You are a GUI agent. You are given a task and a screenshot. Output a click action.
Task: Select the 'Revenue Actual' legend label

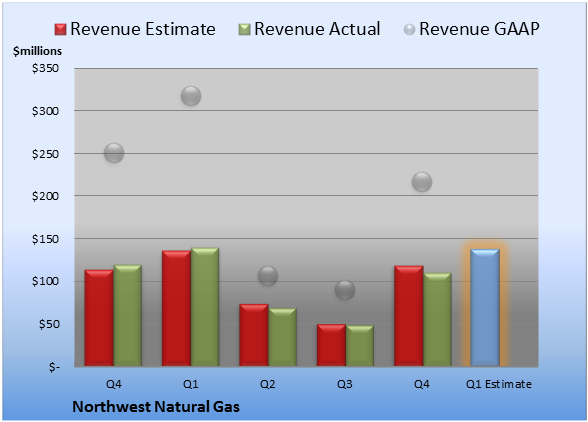click(x=317, y=29)
